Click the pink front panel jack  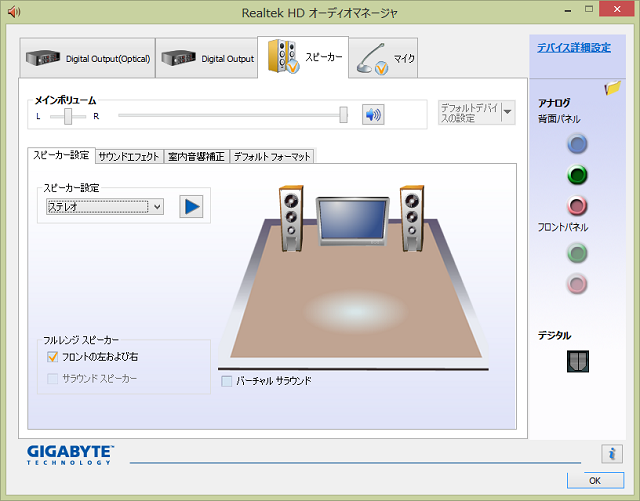[577, 284]
